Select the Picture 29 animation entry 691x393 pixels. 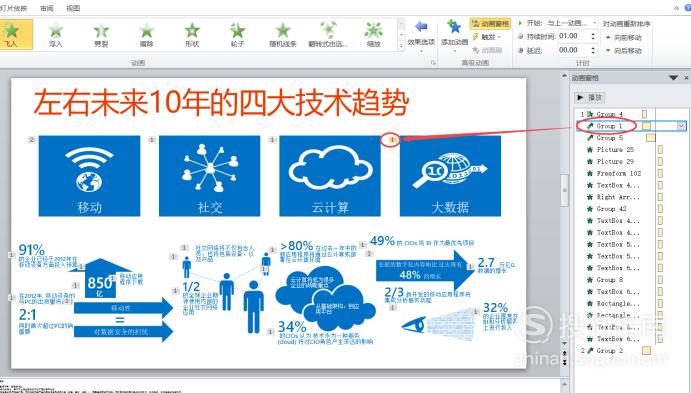[614, 162]
